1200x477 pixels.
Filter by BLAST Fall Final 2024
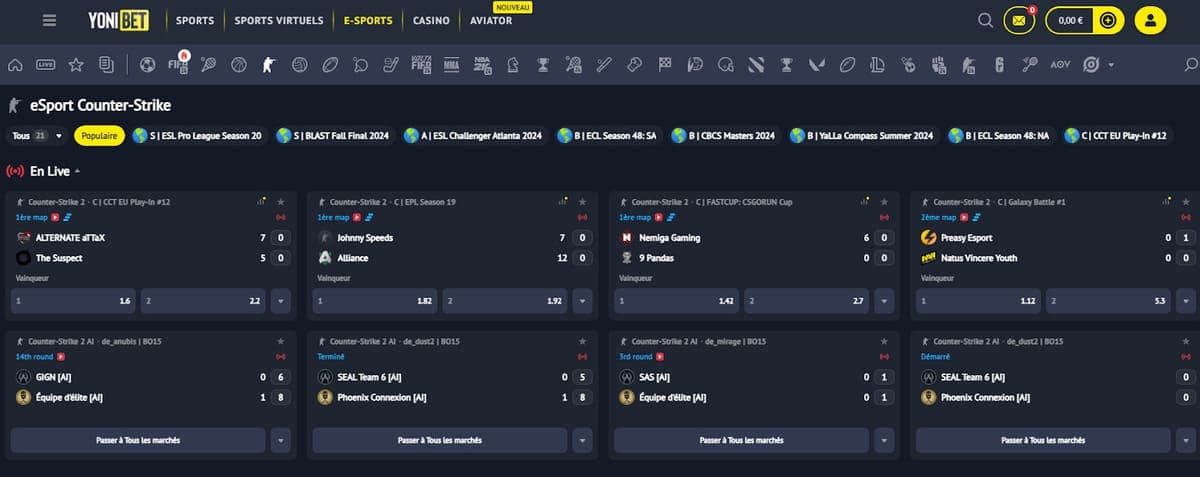334,136
